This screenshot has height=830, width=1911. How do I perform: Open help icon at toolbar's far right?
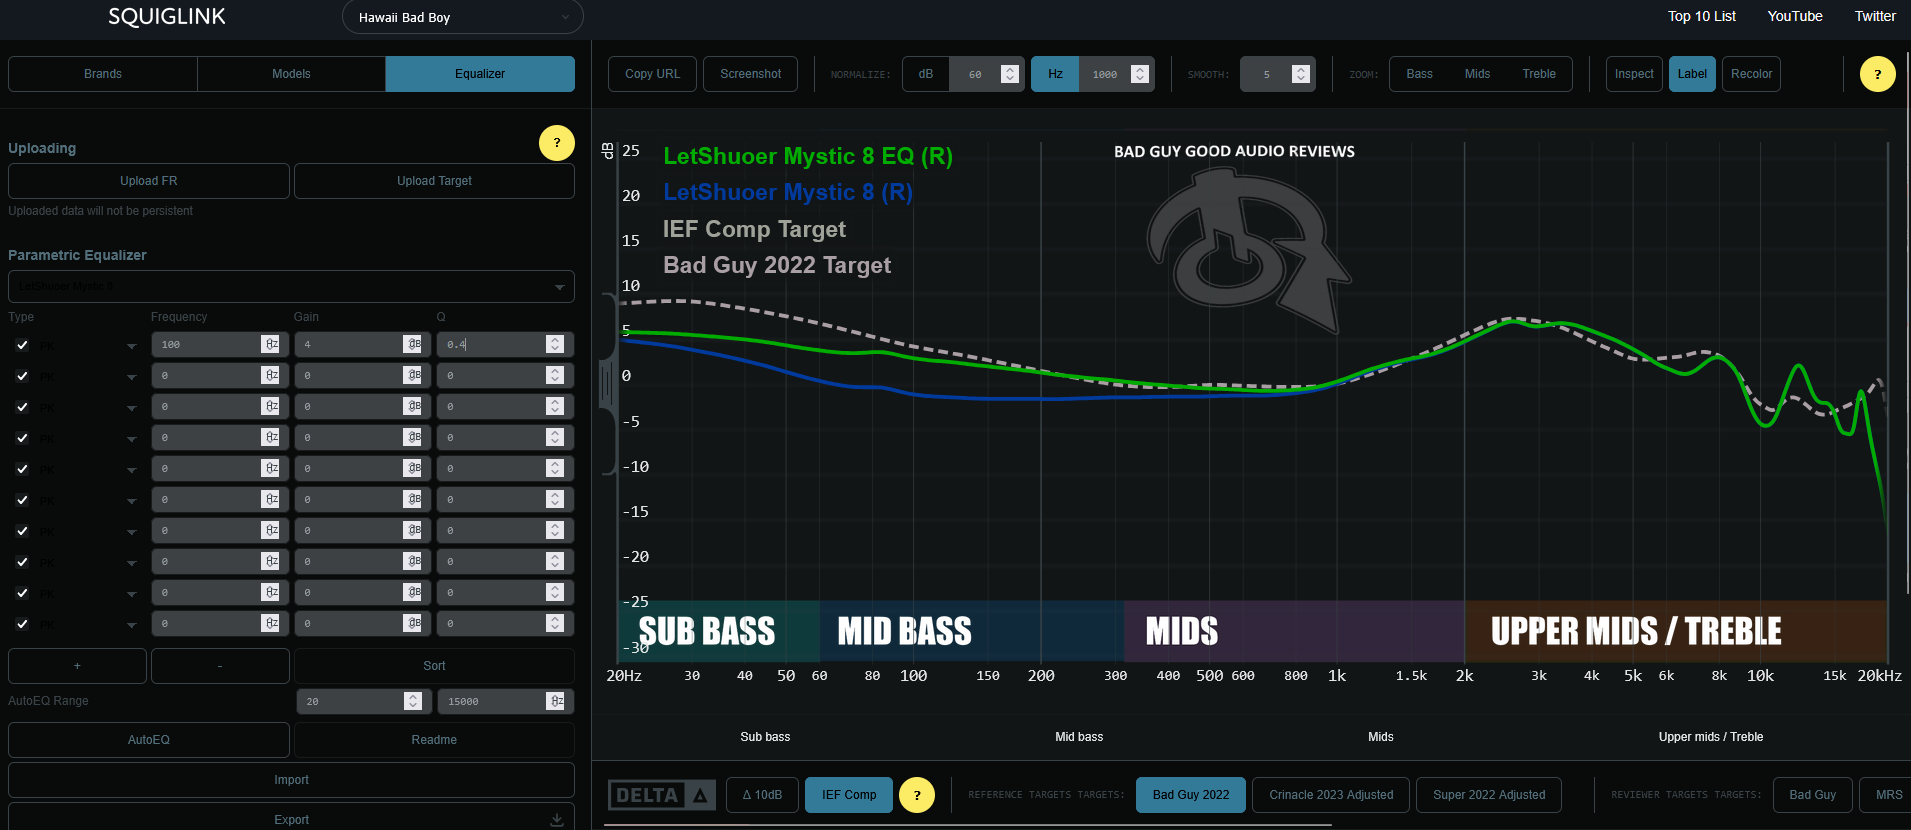1877,74
